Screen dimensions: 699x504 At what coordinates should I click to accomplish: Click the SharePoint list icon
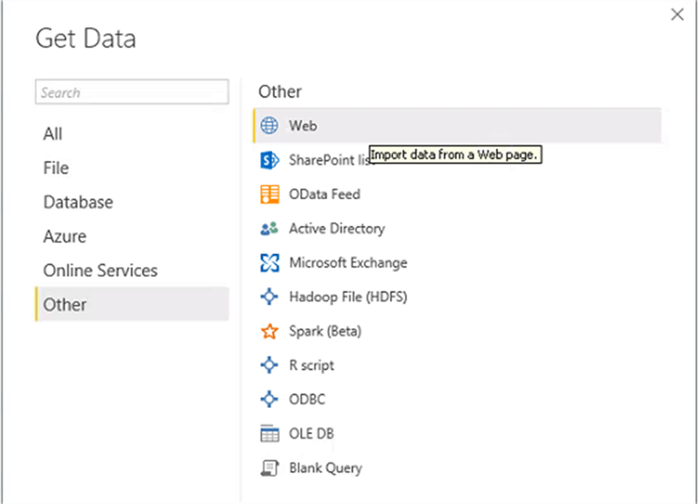(269, 160)
